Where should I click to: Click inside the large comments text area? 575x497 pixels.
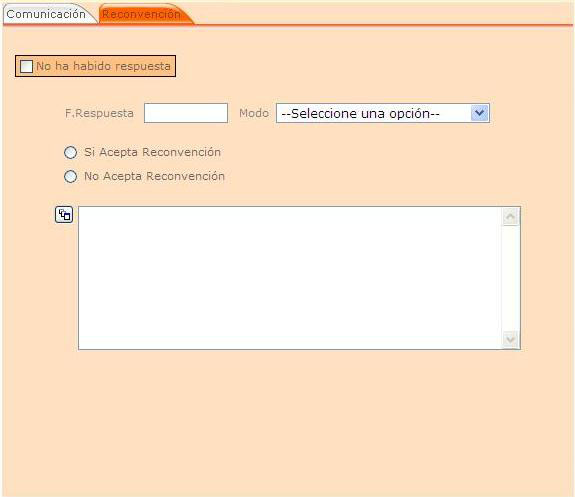pyautogui.click(x=290, y=278)
